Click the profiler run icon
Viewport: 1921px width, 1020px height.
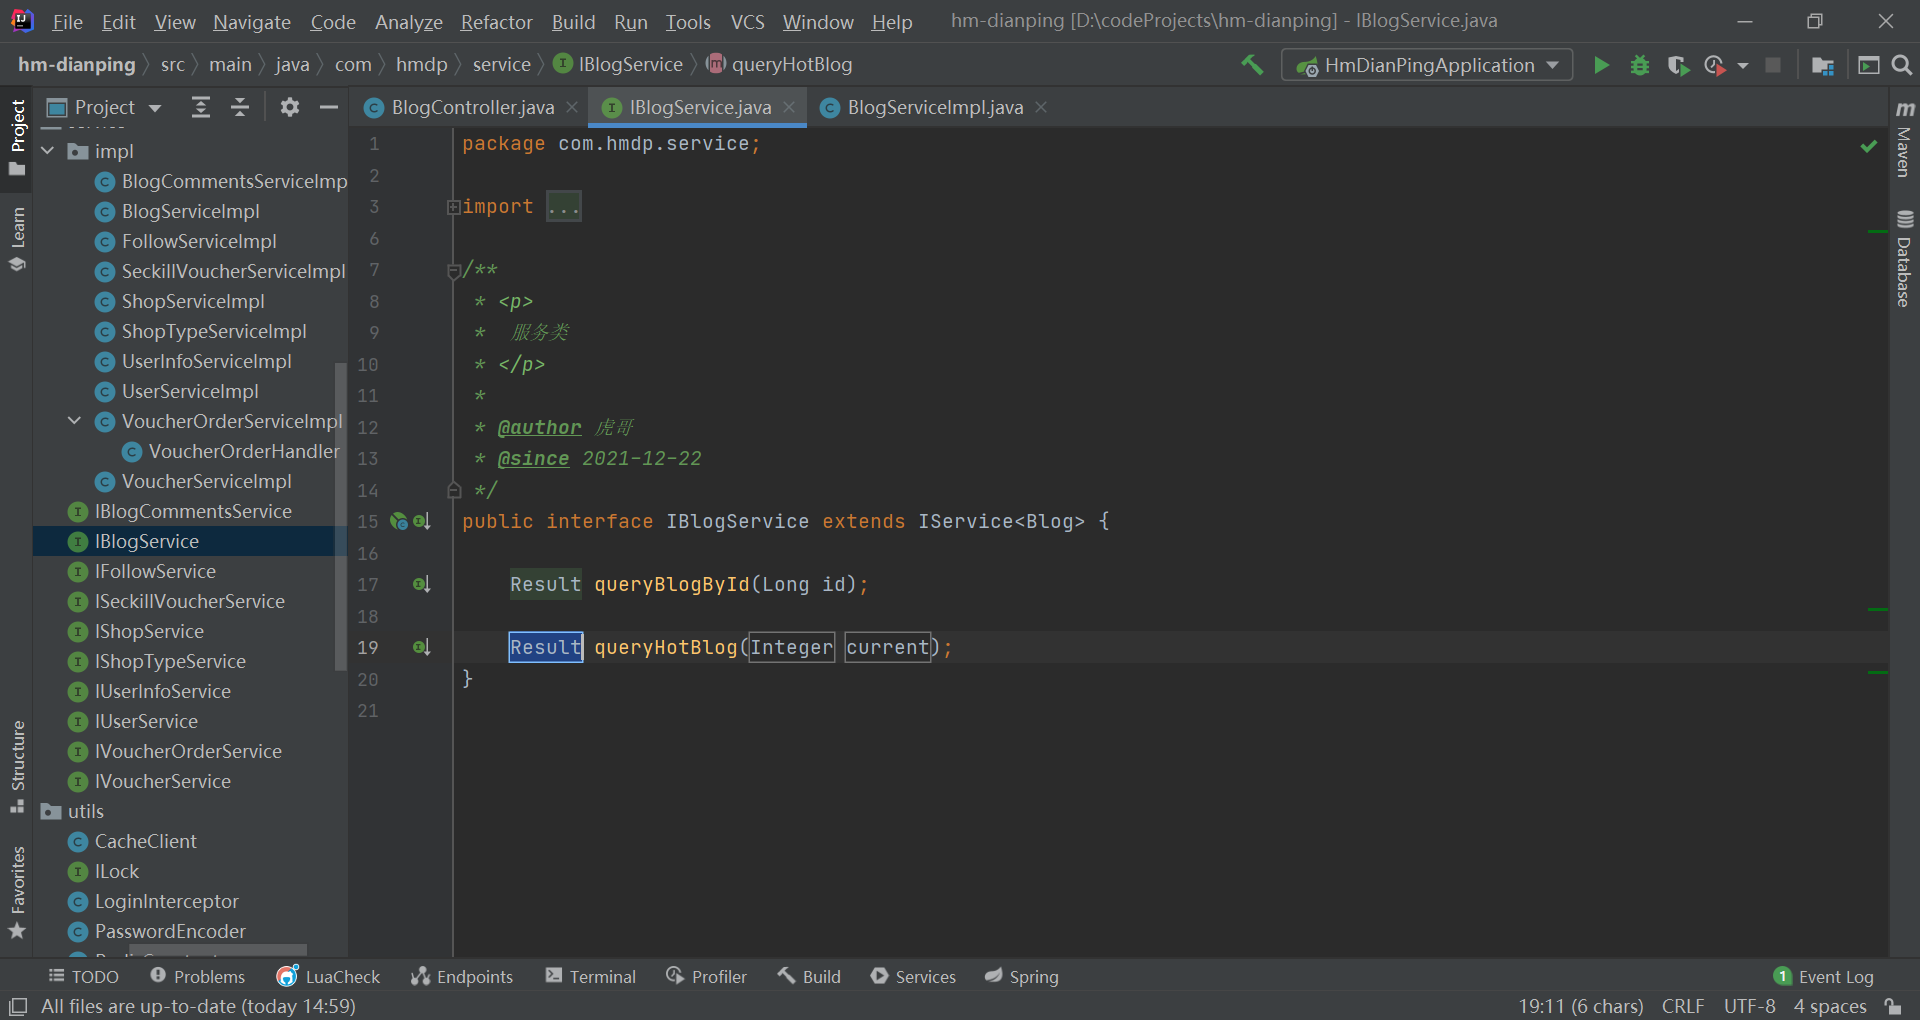[x=1715, y=65]
